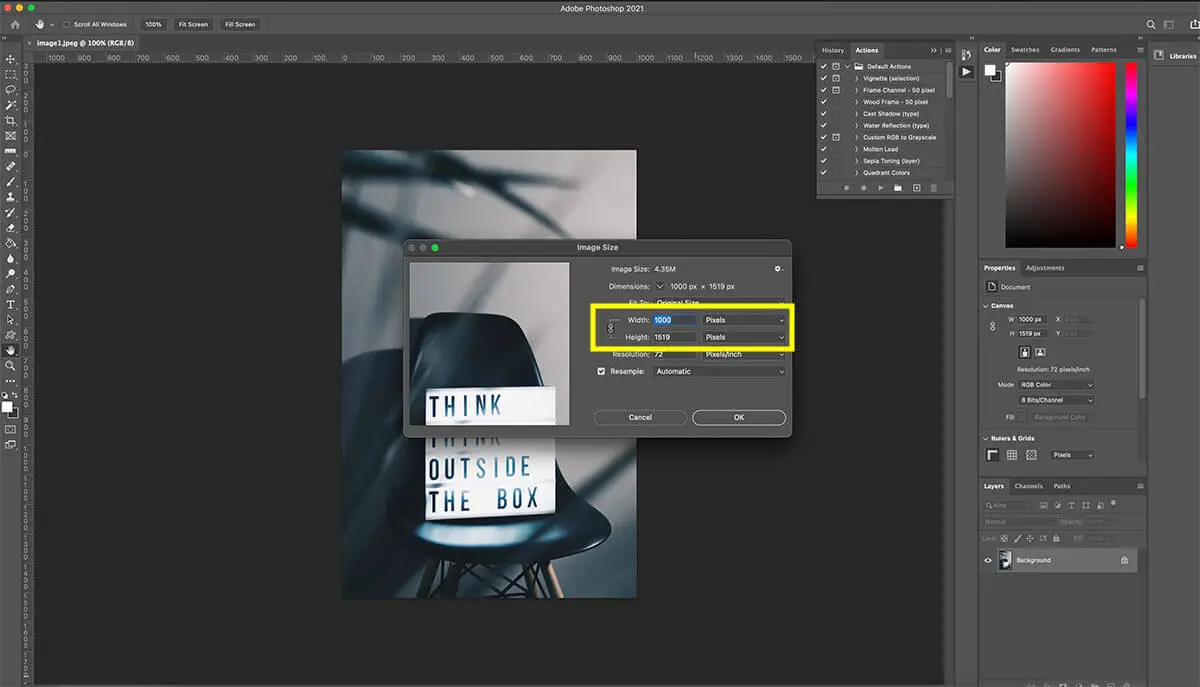The width and height of the screenshot is (1200, 687).
Task: Click the Width input field in Image Size
Action: (675, 320)
